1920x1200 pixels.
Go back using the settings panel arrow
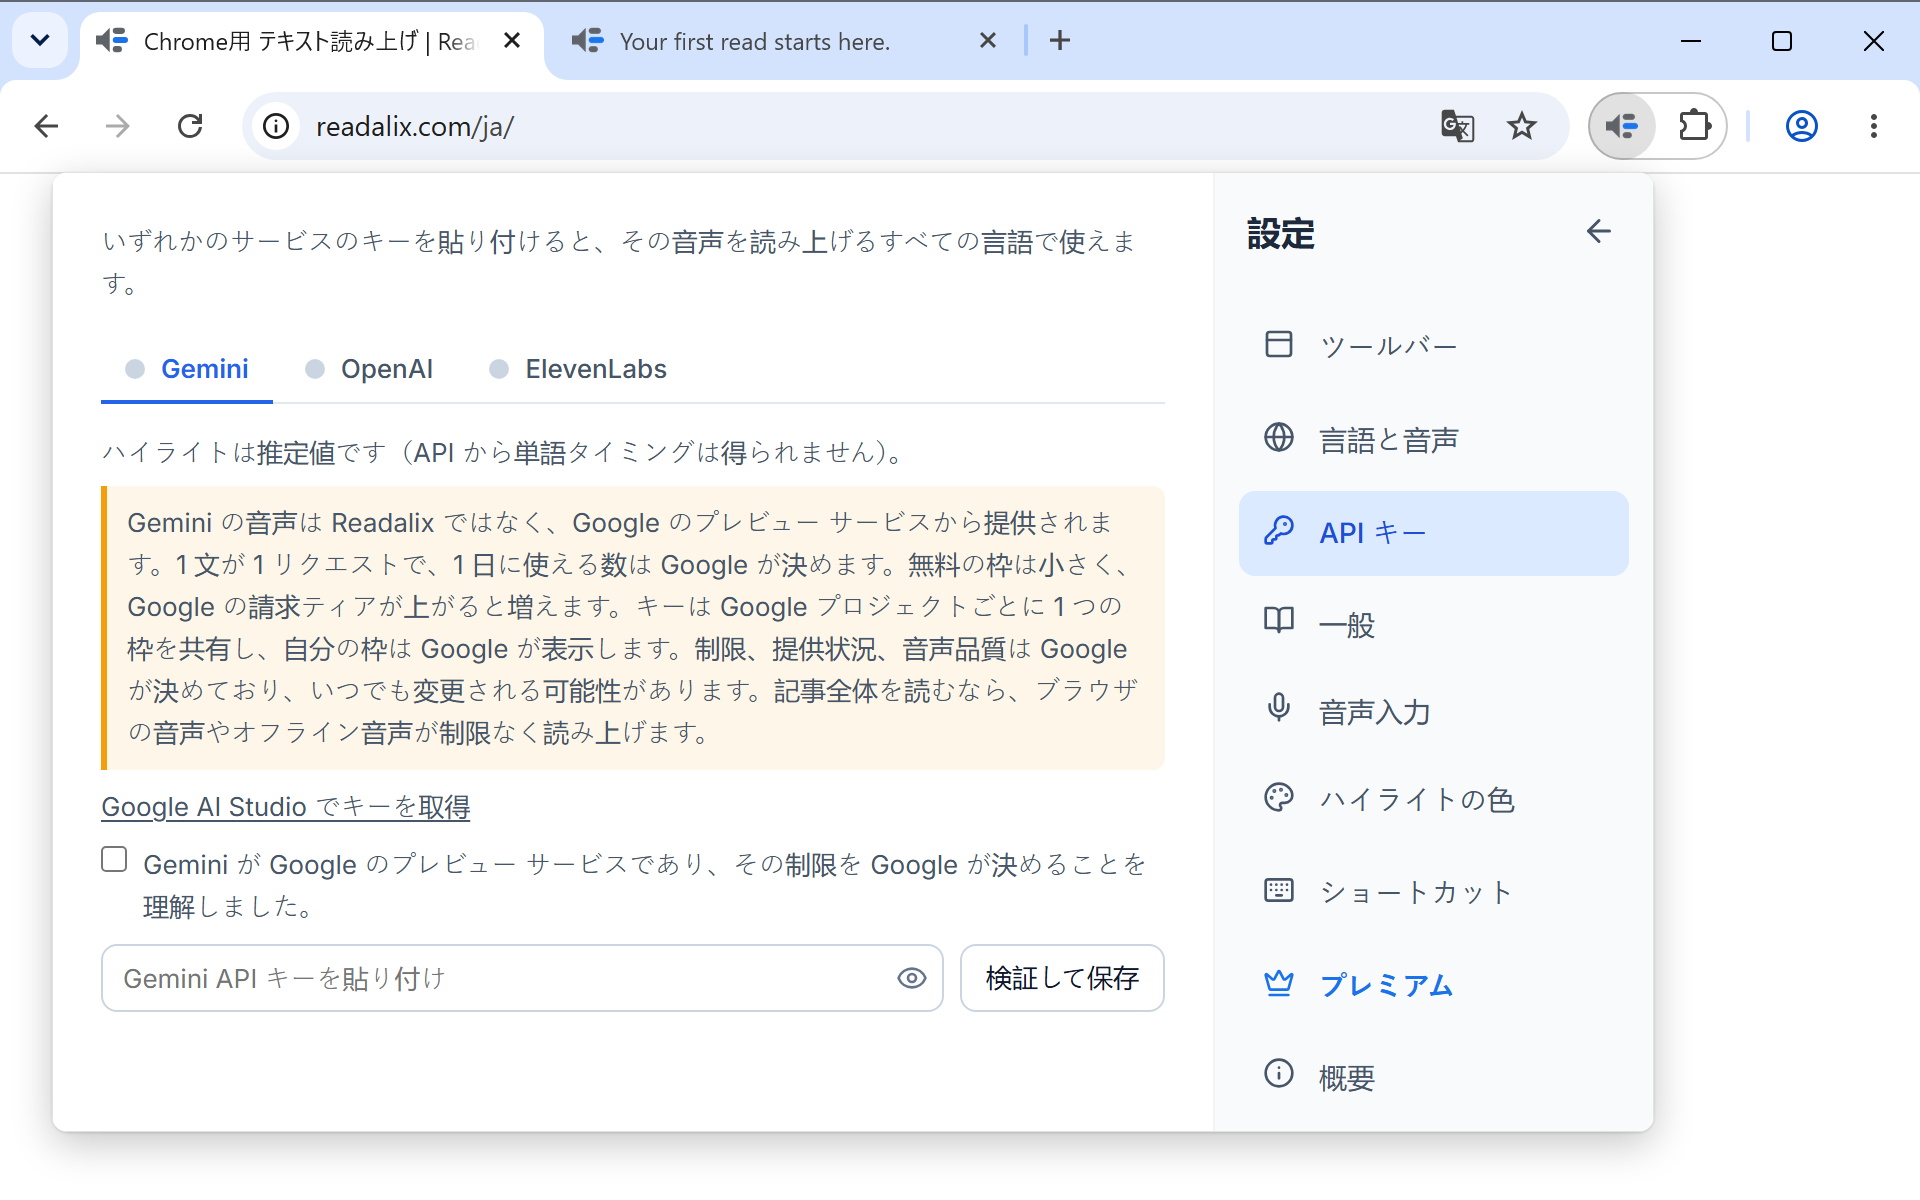1598,231
